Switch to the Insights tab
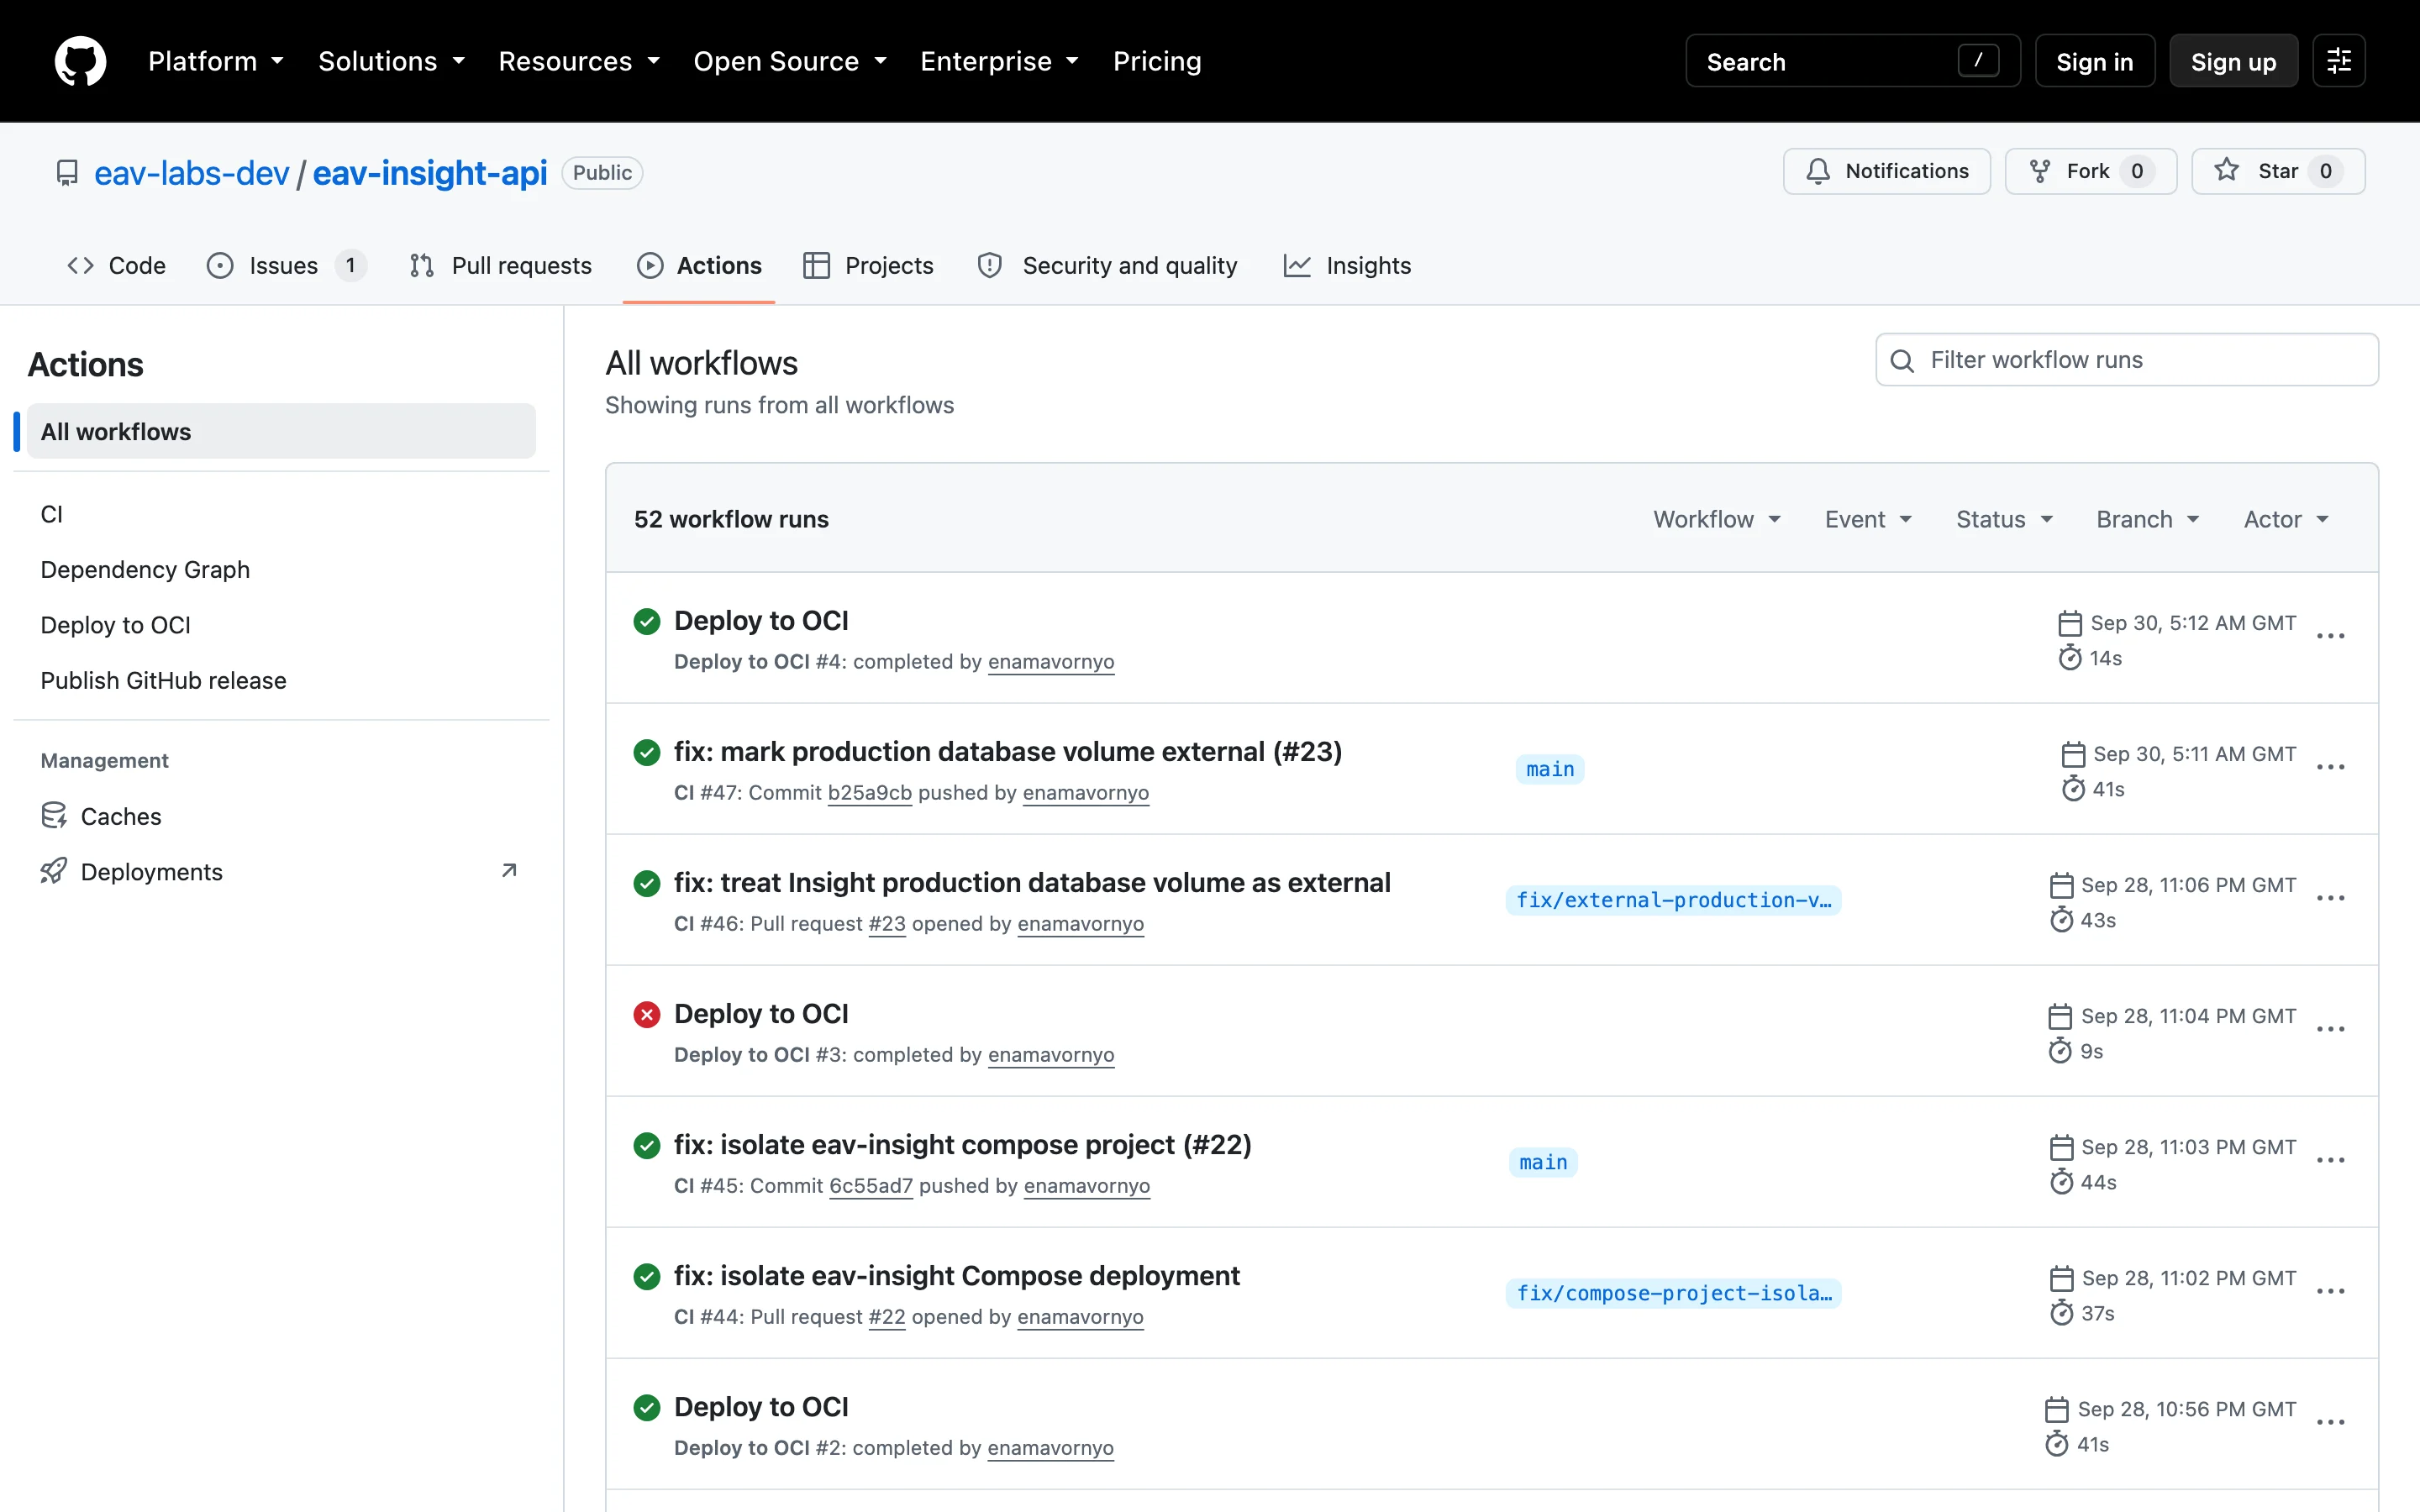This screenshot has width=2420, height=1512. pos(1347,265)
